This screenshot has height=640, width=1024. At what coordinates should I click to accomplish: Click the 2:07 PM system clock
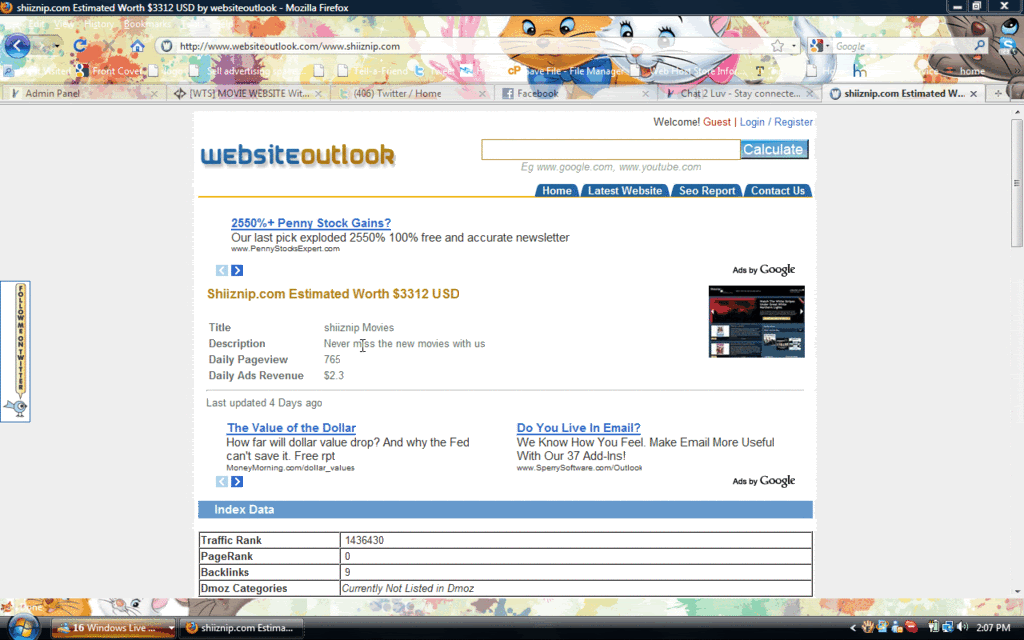tap(993, 628)
